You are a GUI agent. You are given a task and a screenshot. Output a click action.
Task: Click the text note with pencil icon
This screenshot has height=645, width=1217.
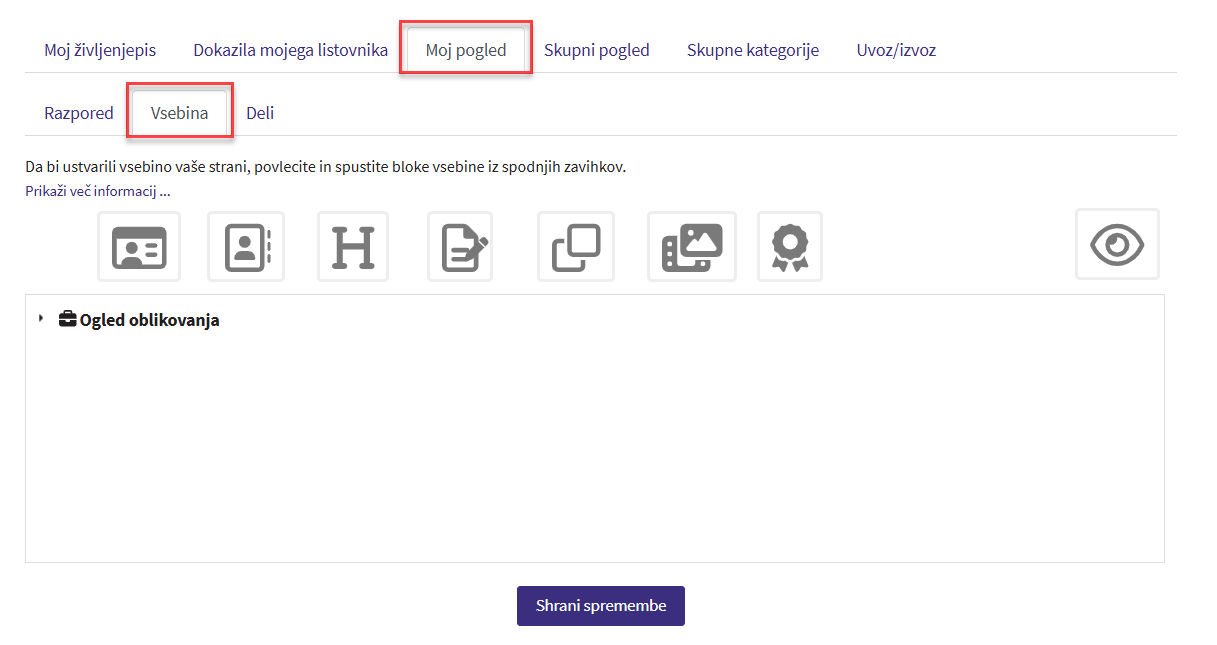point(460,247)
